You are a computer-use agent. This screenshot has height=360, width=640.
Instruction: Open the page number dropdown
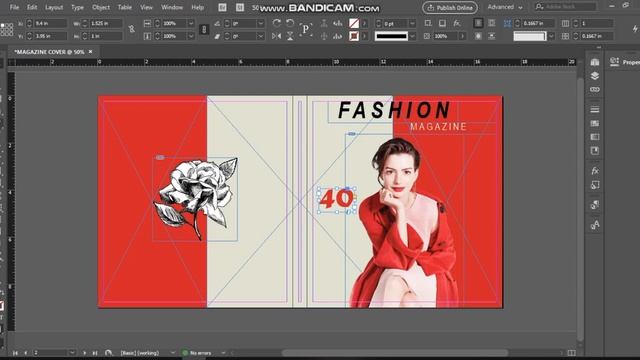pyautogui.click(x=72, y=353)
